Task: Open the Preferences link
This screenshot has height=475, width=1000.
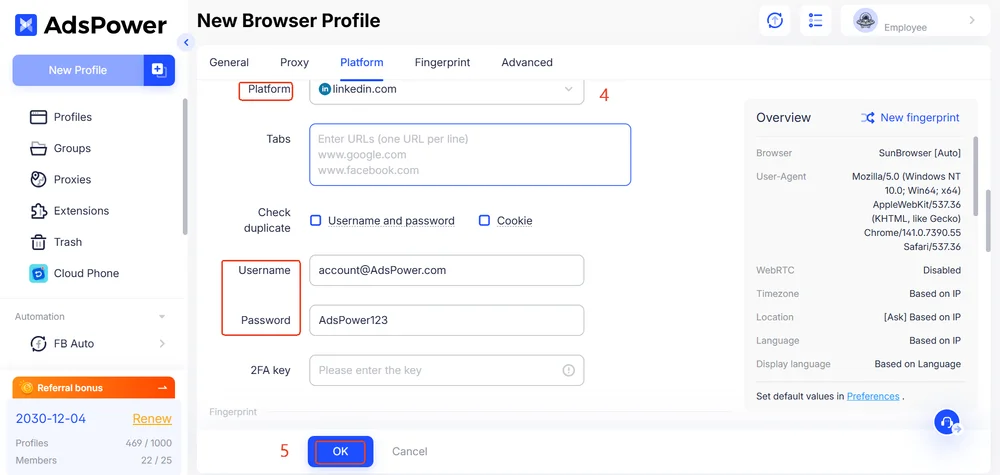Action: tap(873, 396)
